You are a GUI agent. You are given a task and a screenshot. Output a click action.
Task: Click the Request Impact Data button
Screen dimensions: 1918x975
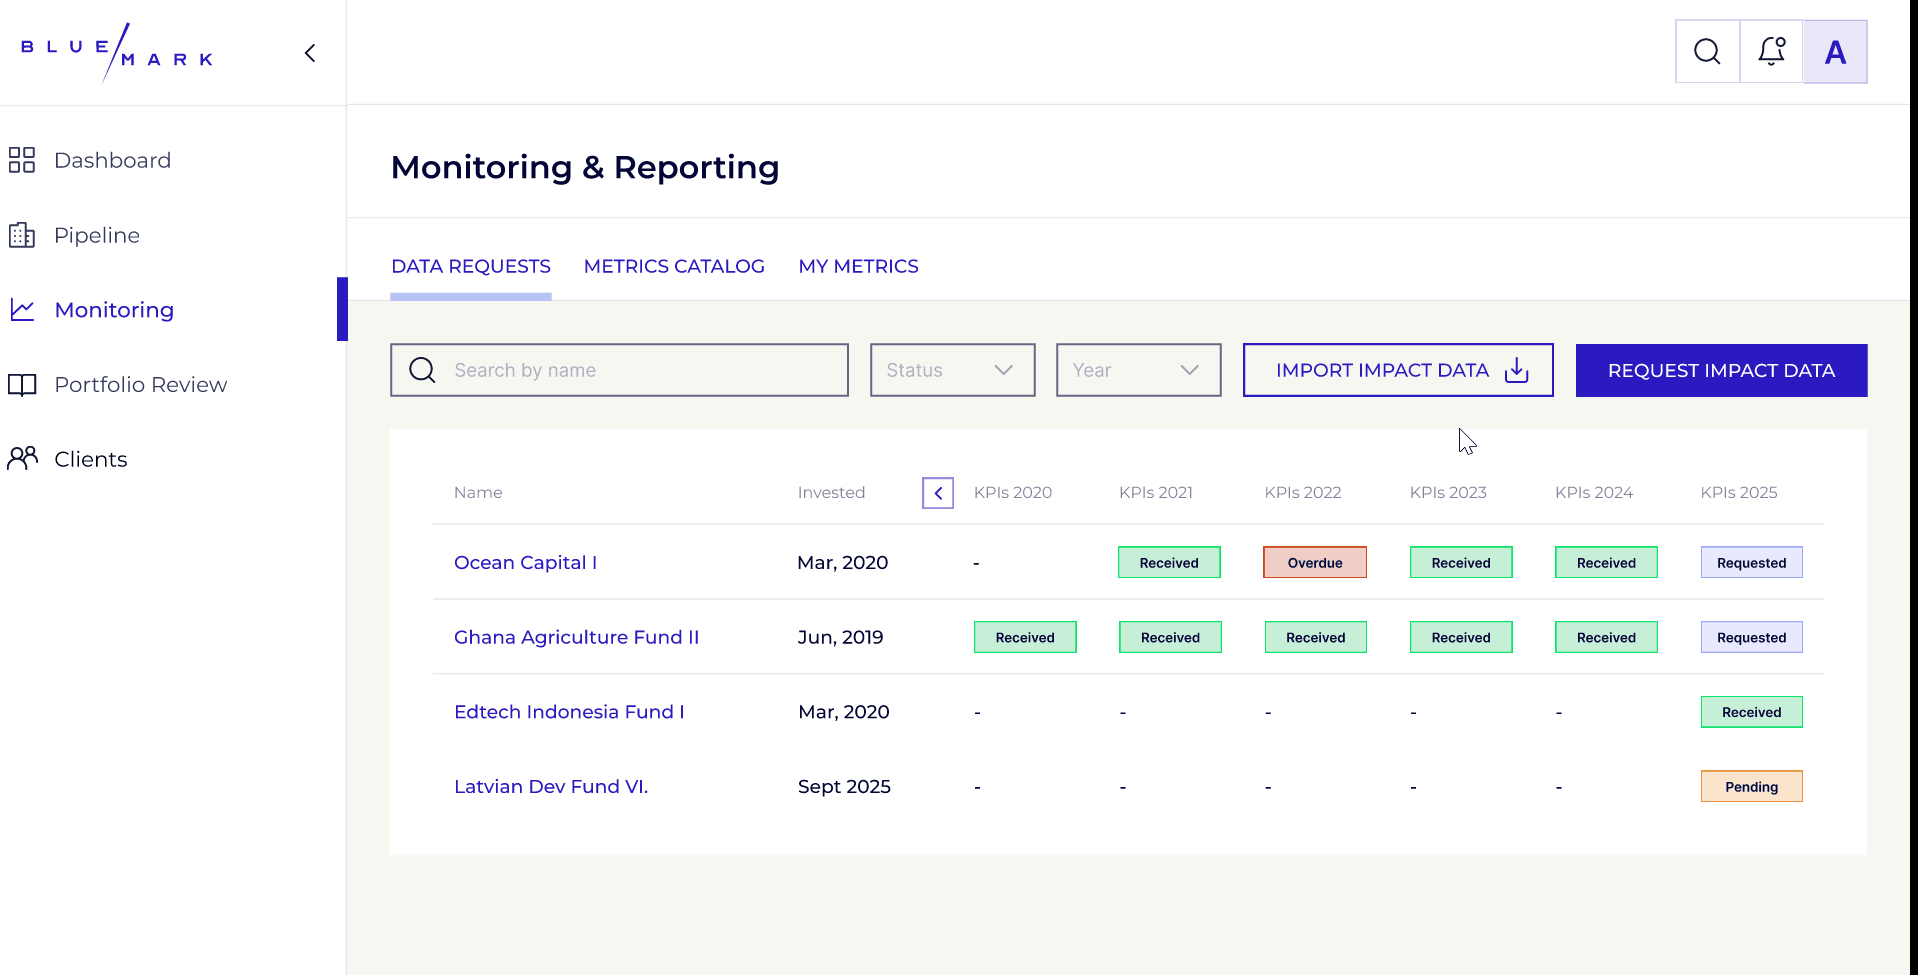(1721, 370)
